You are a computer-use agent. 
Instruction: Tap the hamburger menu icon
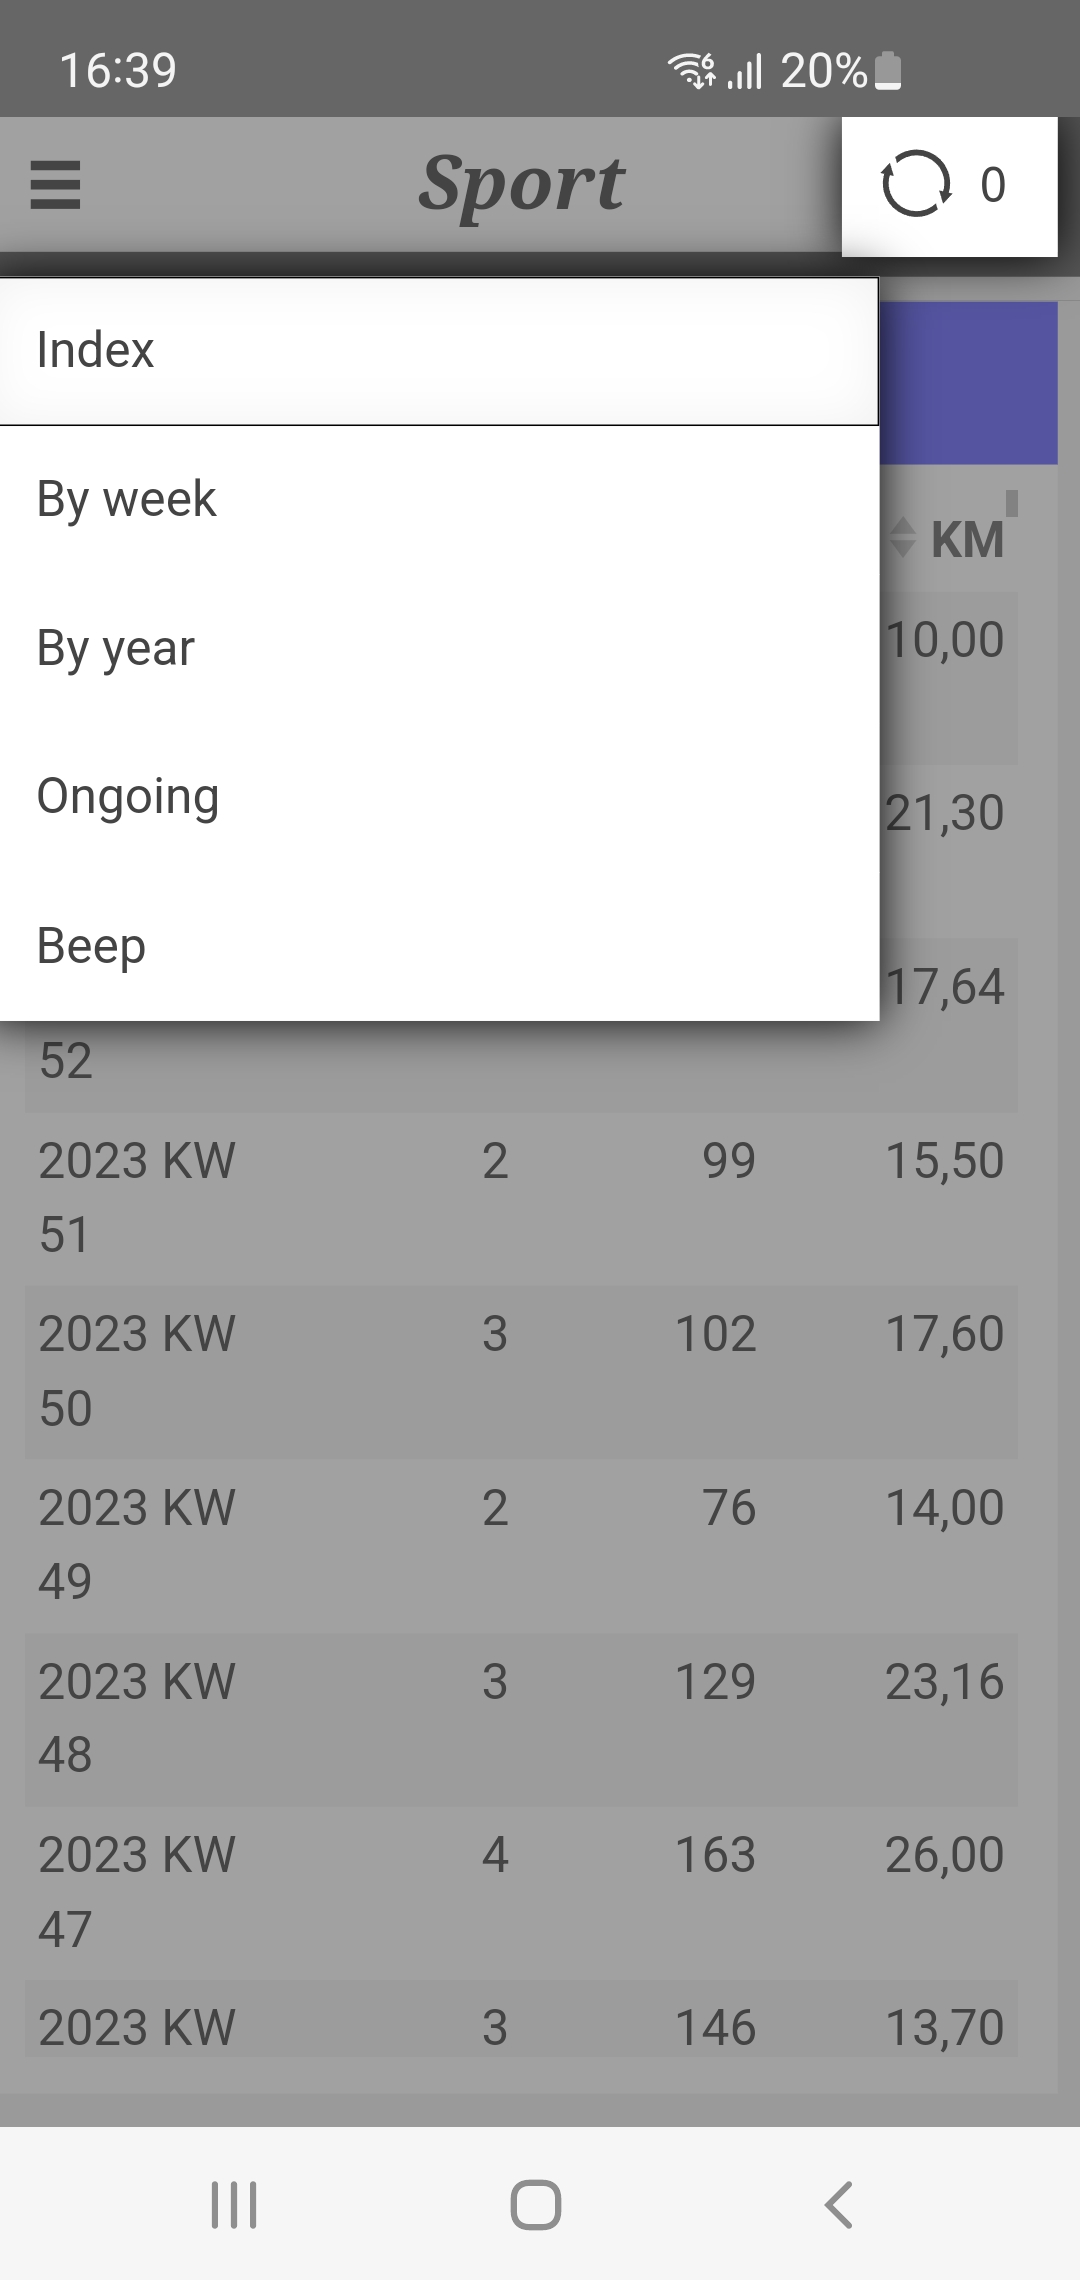pos(55,185)
